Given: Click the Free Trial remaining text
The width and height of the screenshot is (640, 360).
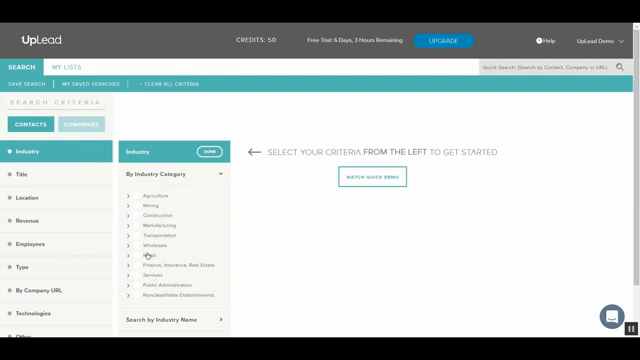Looking at the screenshot, I should pyautogui.click(x=355, y=40).
